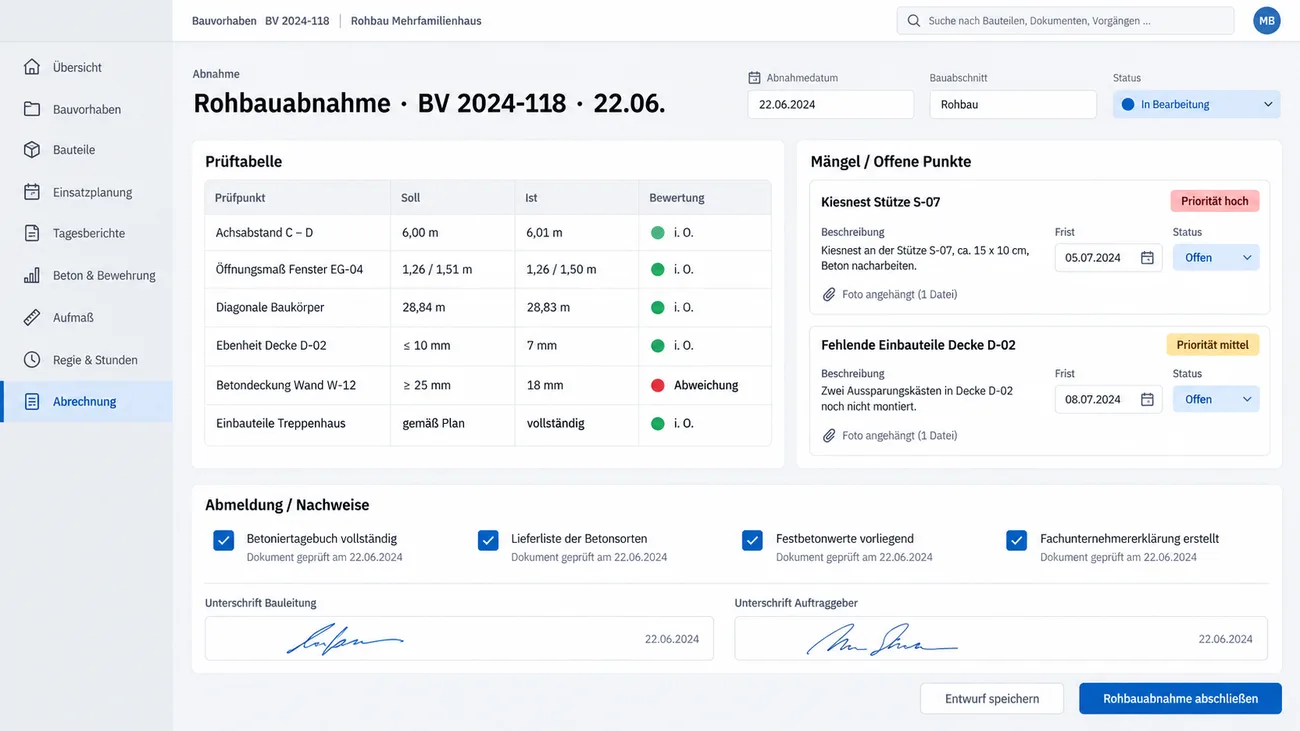Click paperclip icon on Kiesnest Stütze S-07 card
1300x731 pixels.
pos(829,294)
